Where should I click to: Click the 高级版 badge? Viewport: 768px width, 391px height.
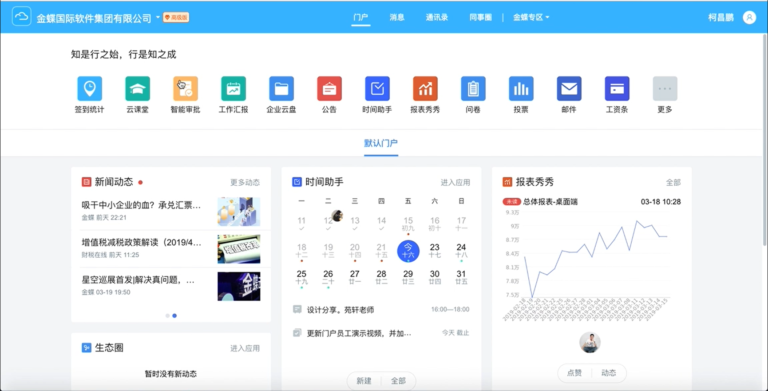[x=176, y=18]
